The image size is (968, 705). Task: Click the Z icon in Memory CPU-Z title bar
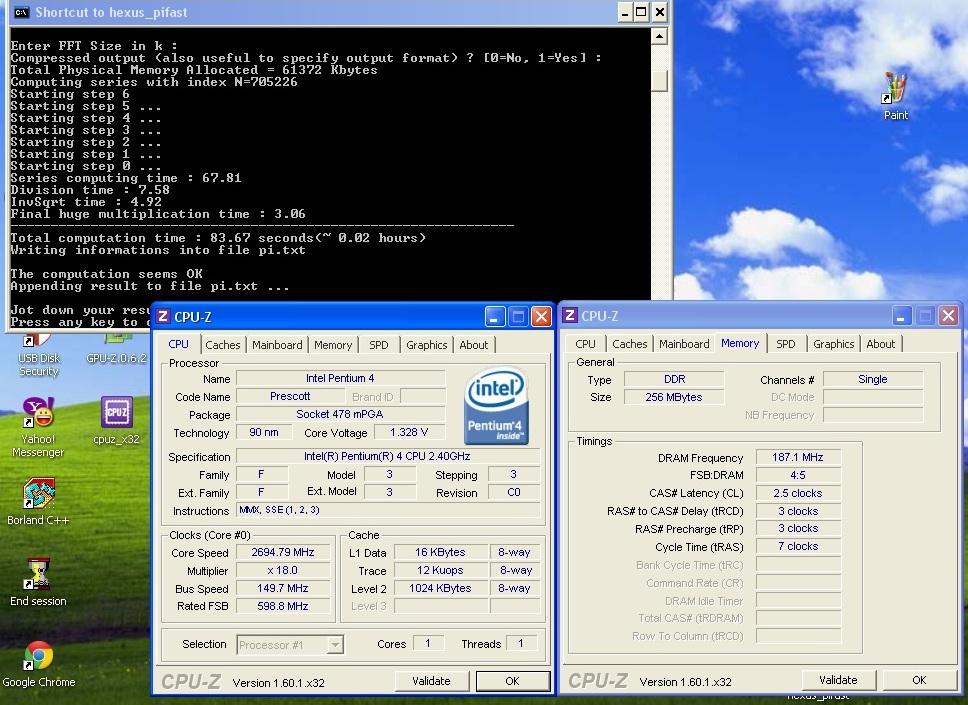pyautogui.click(x=570, y=315)
